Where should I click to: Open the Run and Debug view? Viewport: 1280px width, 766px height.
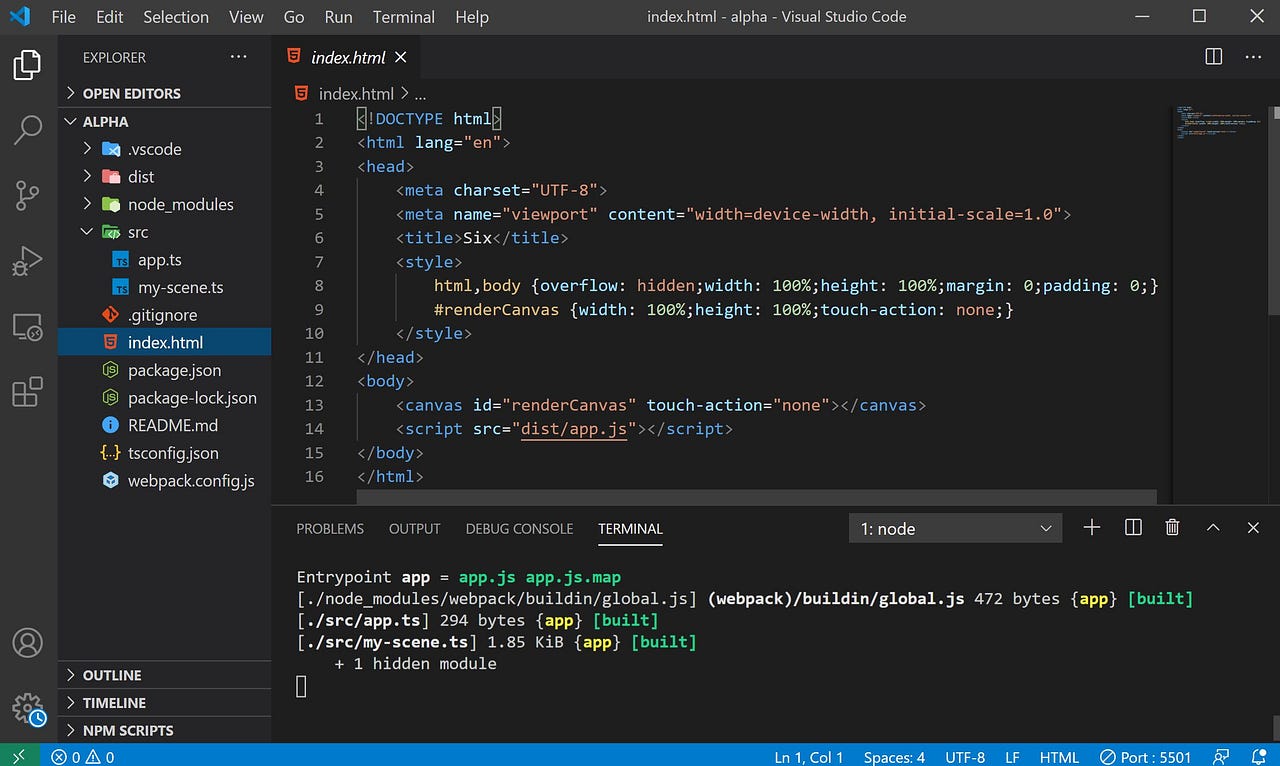click(26, 261)
